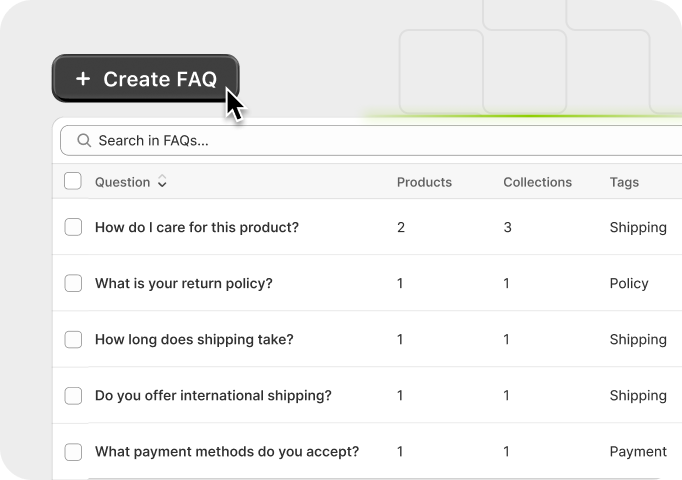Click Shipping tag in care for product row
The image size is (682, 480).
click(638, 228)
